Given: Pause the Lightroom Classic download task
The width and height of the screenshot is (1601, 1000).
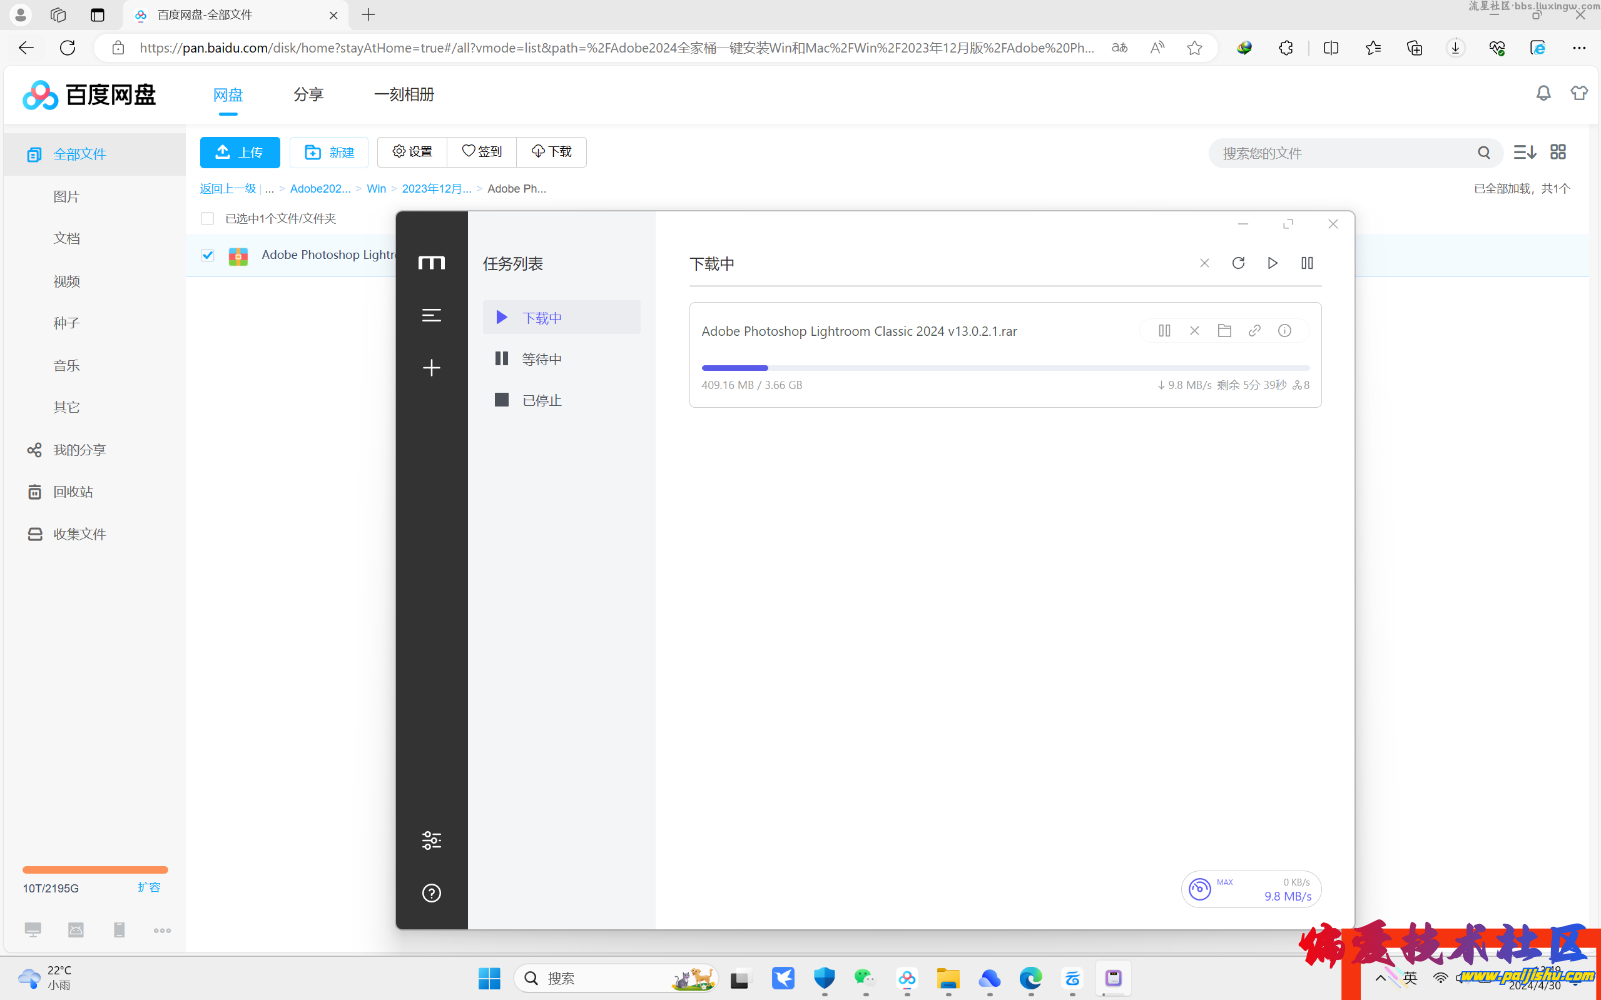Looking at the screenshot, I should 1164,331.
